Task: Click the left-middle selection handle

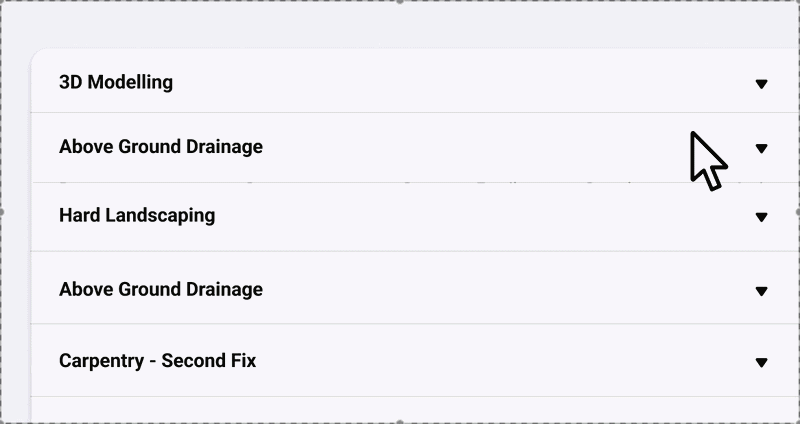Action: pyautogui.click(x=2, y=212)
